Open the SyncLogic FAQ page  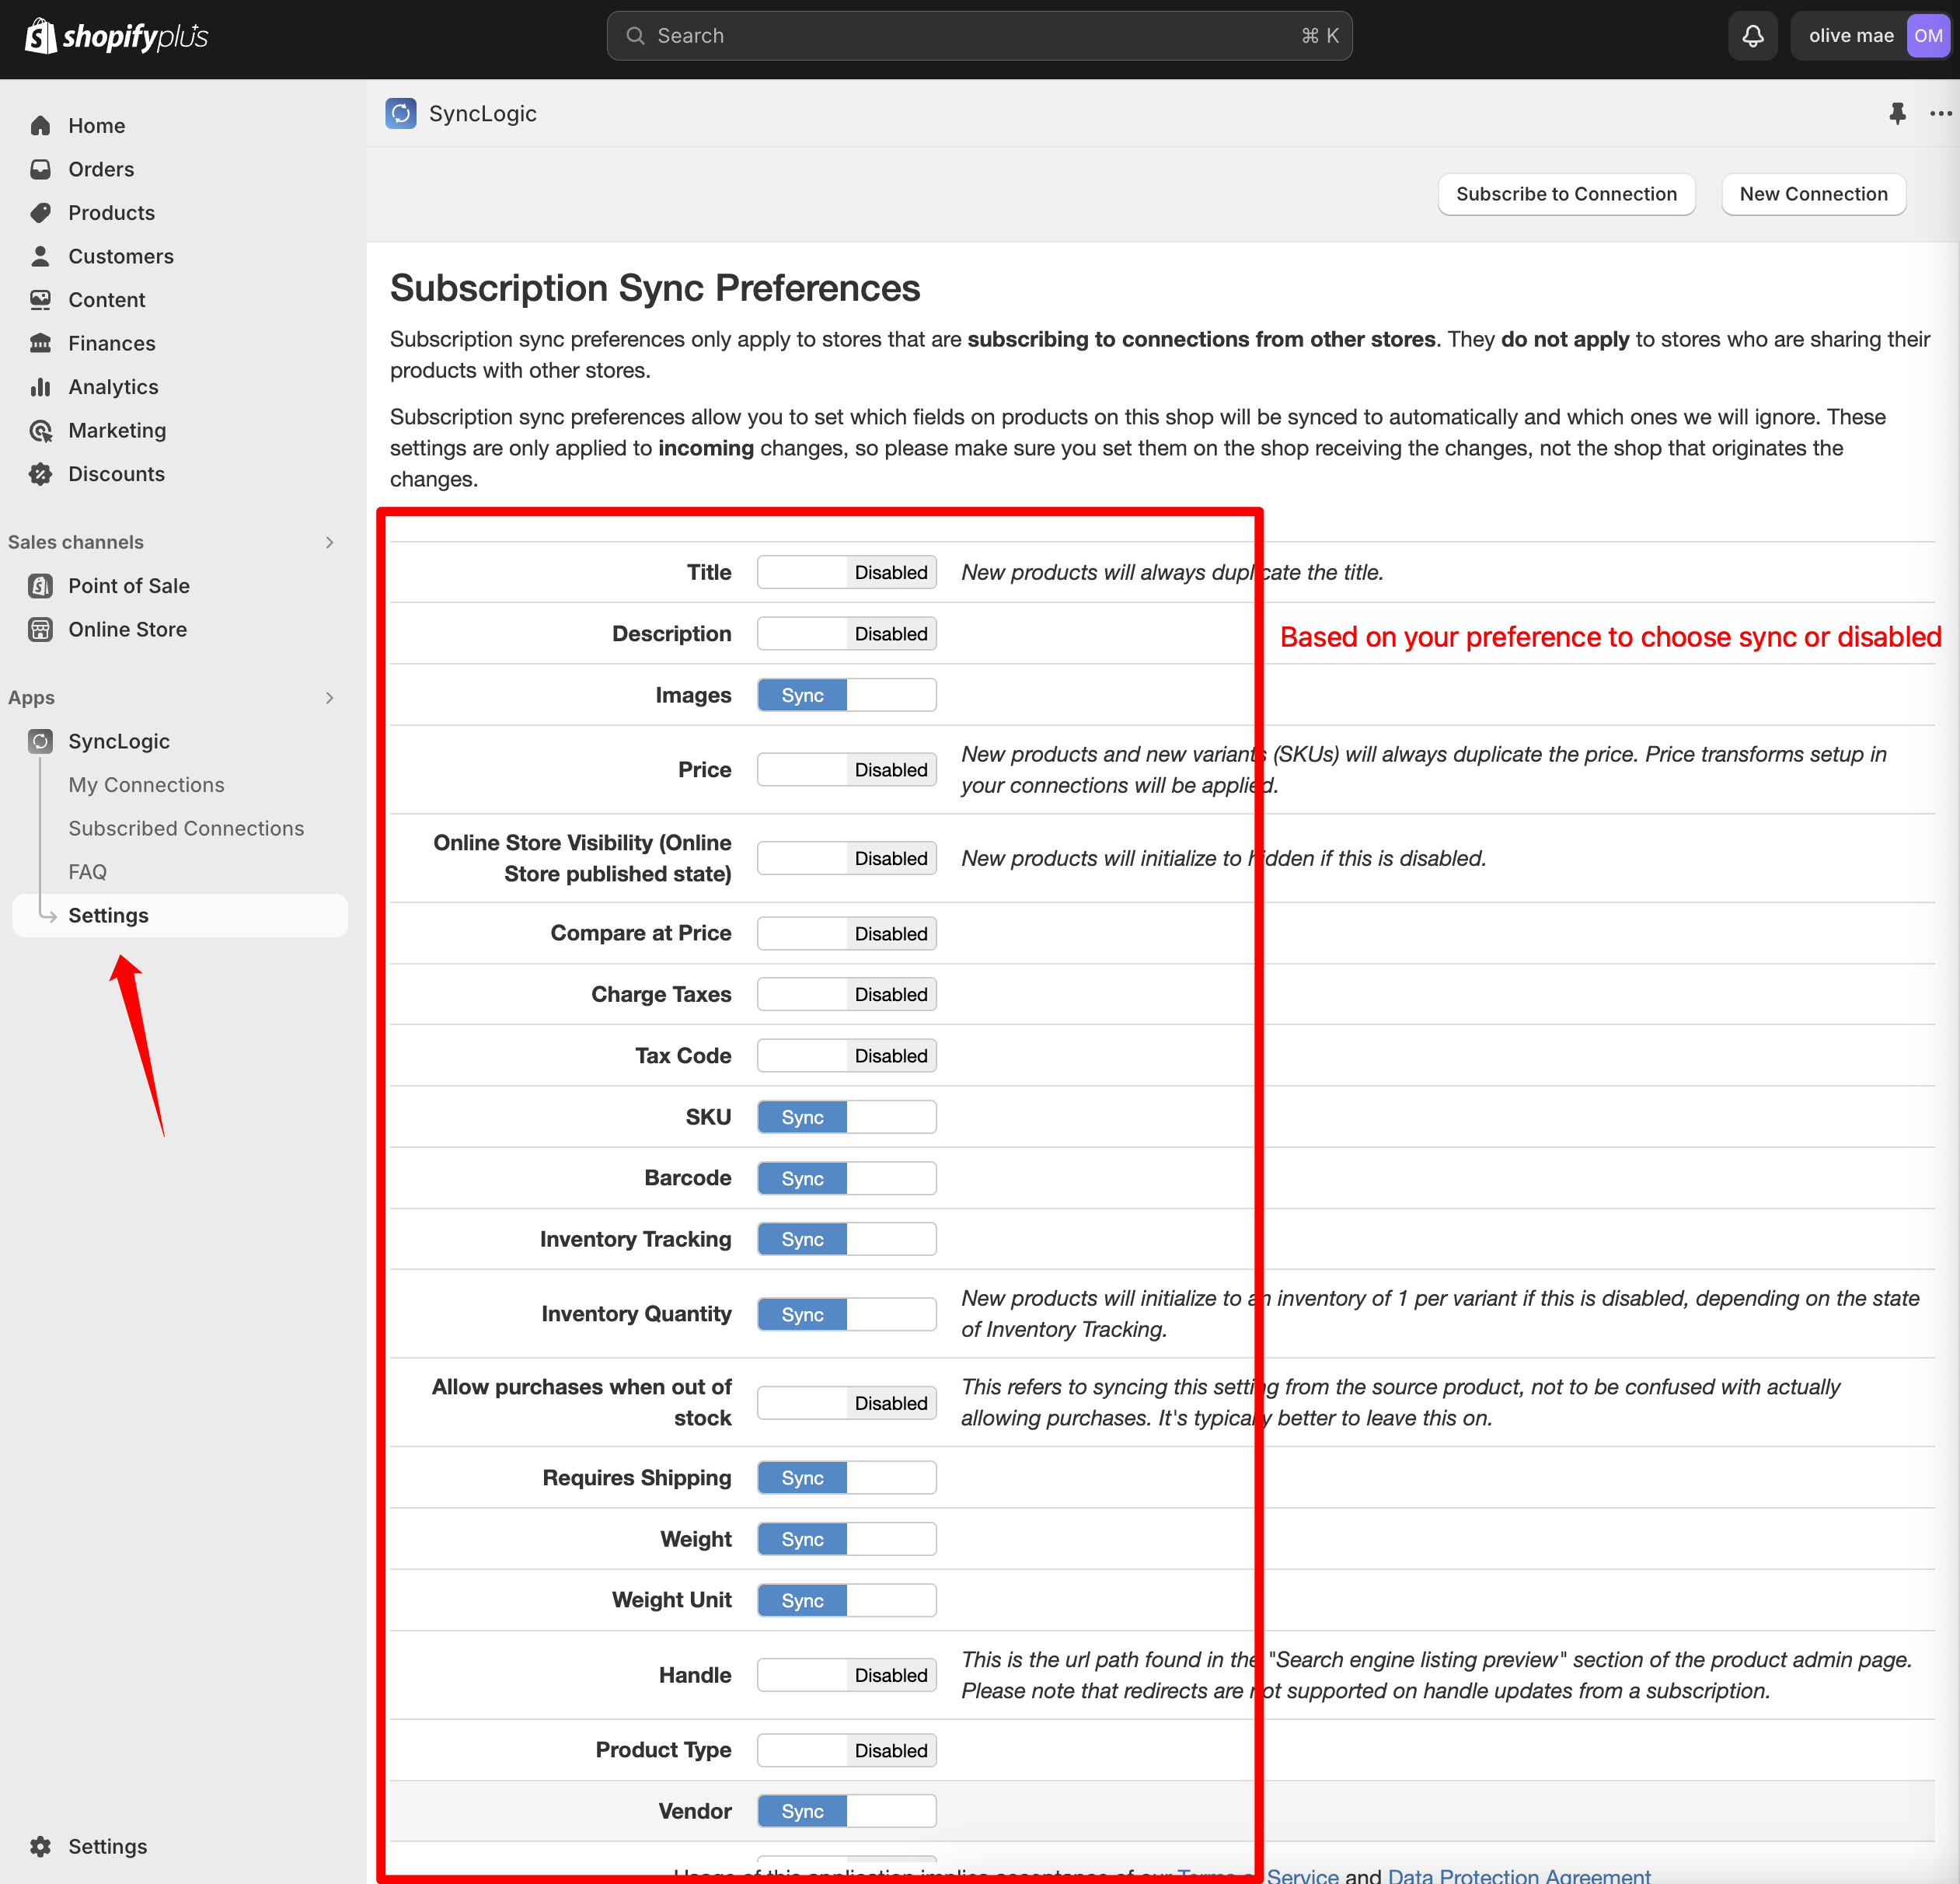point(87,872)
